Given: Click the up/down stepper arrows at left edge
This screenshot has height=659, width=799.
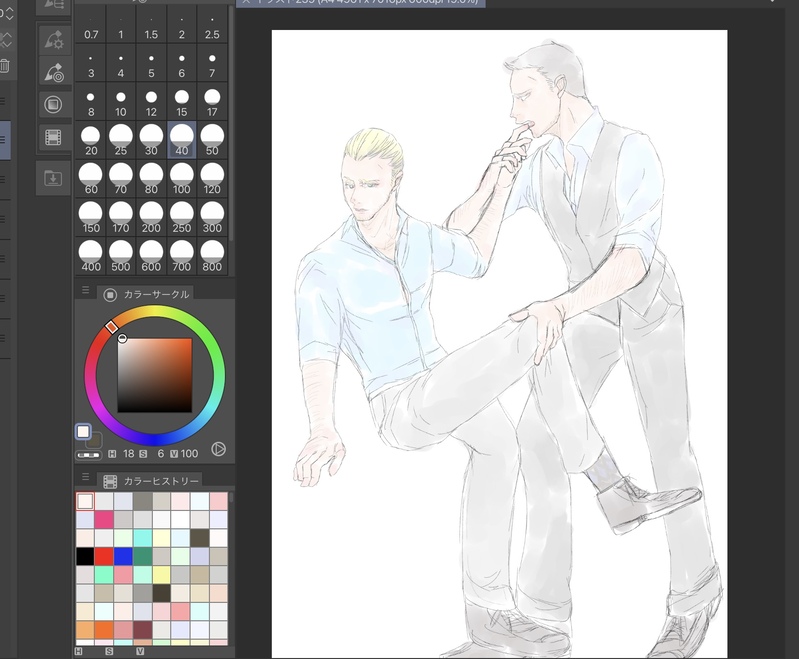Looking at the screenshot, I should [8, 13].
